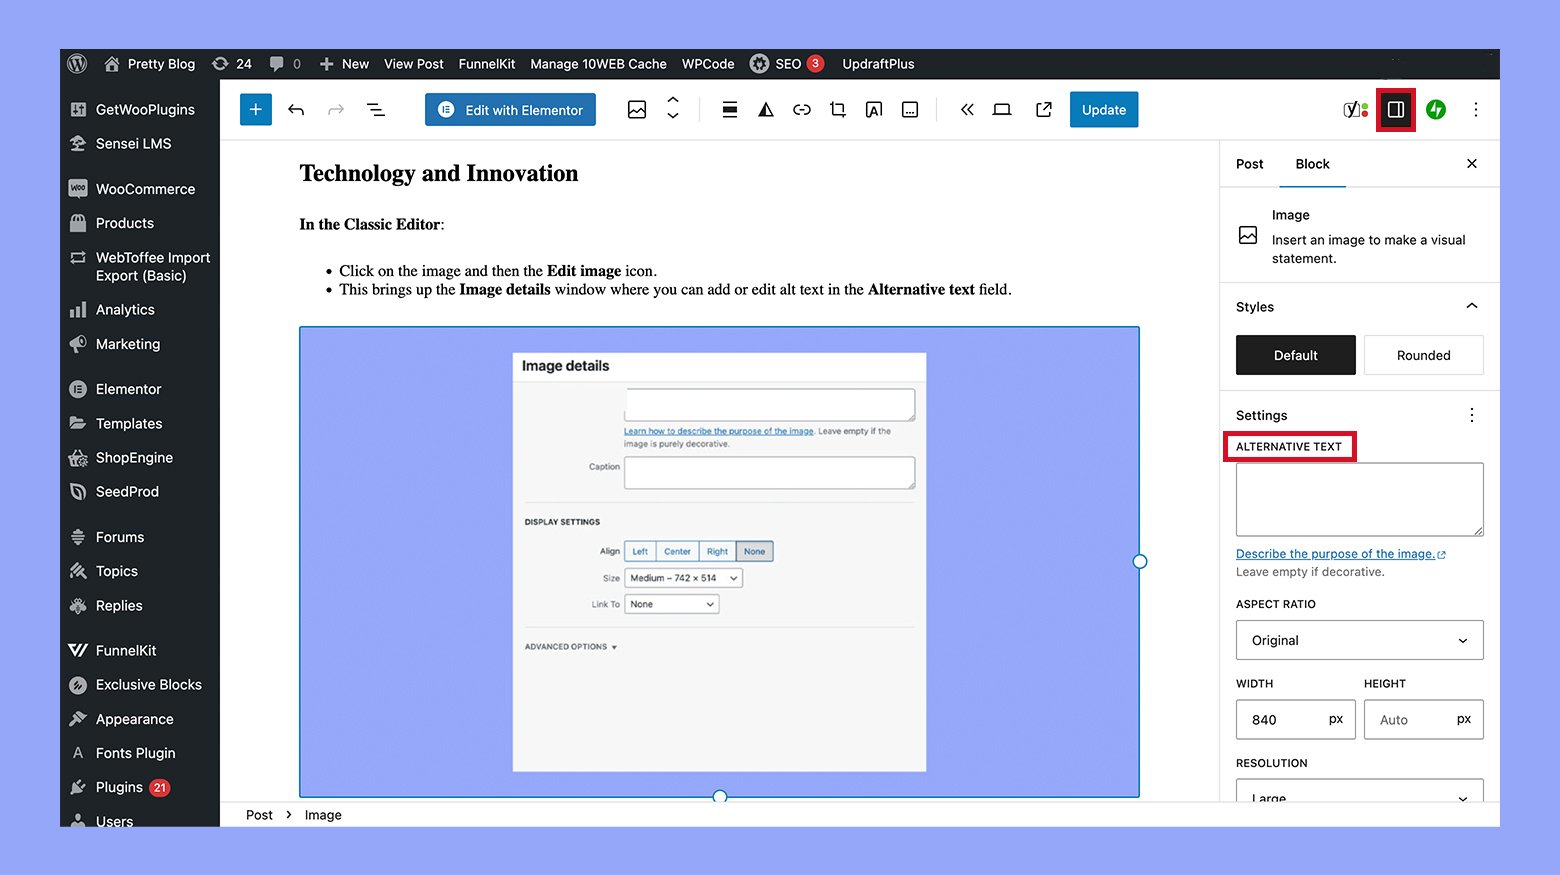Viewport: 1560px width, 875px height.
Task: Select the Replace image tool in the toolbar
Action: coord(637,109)
